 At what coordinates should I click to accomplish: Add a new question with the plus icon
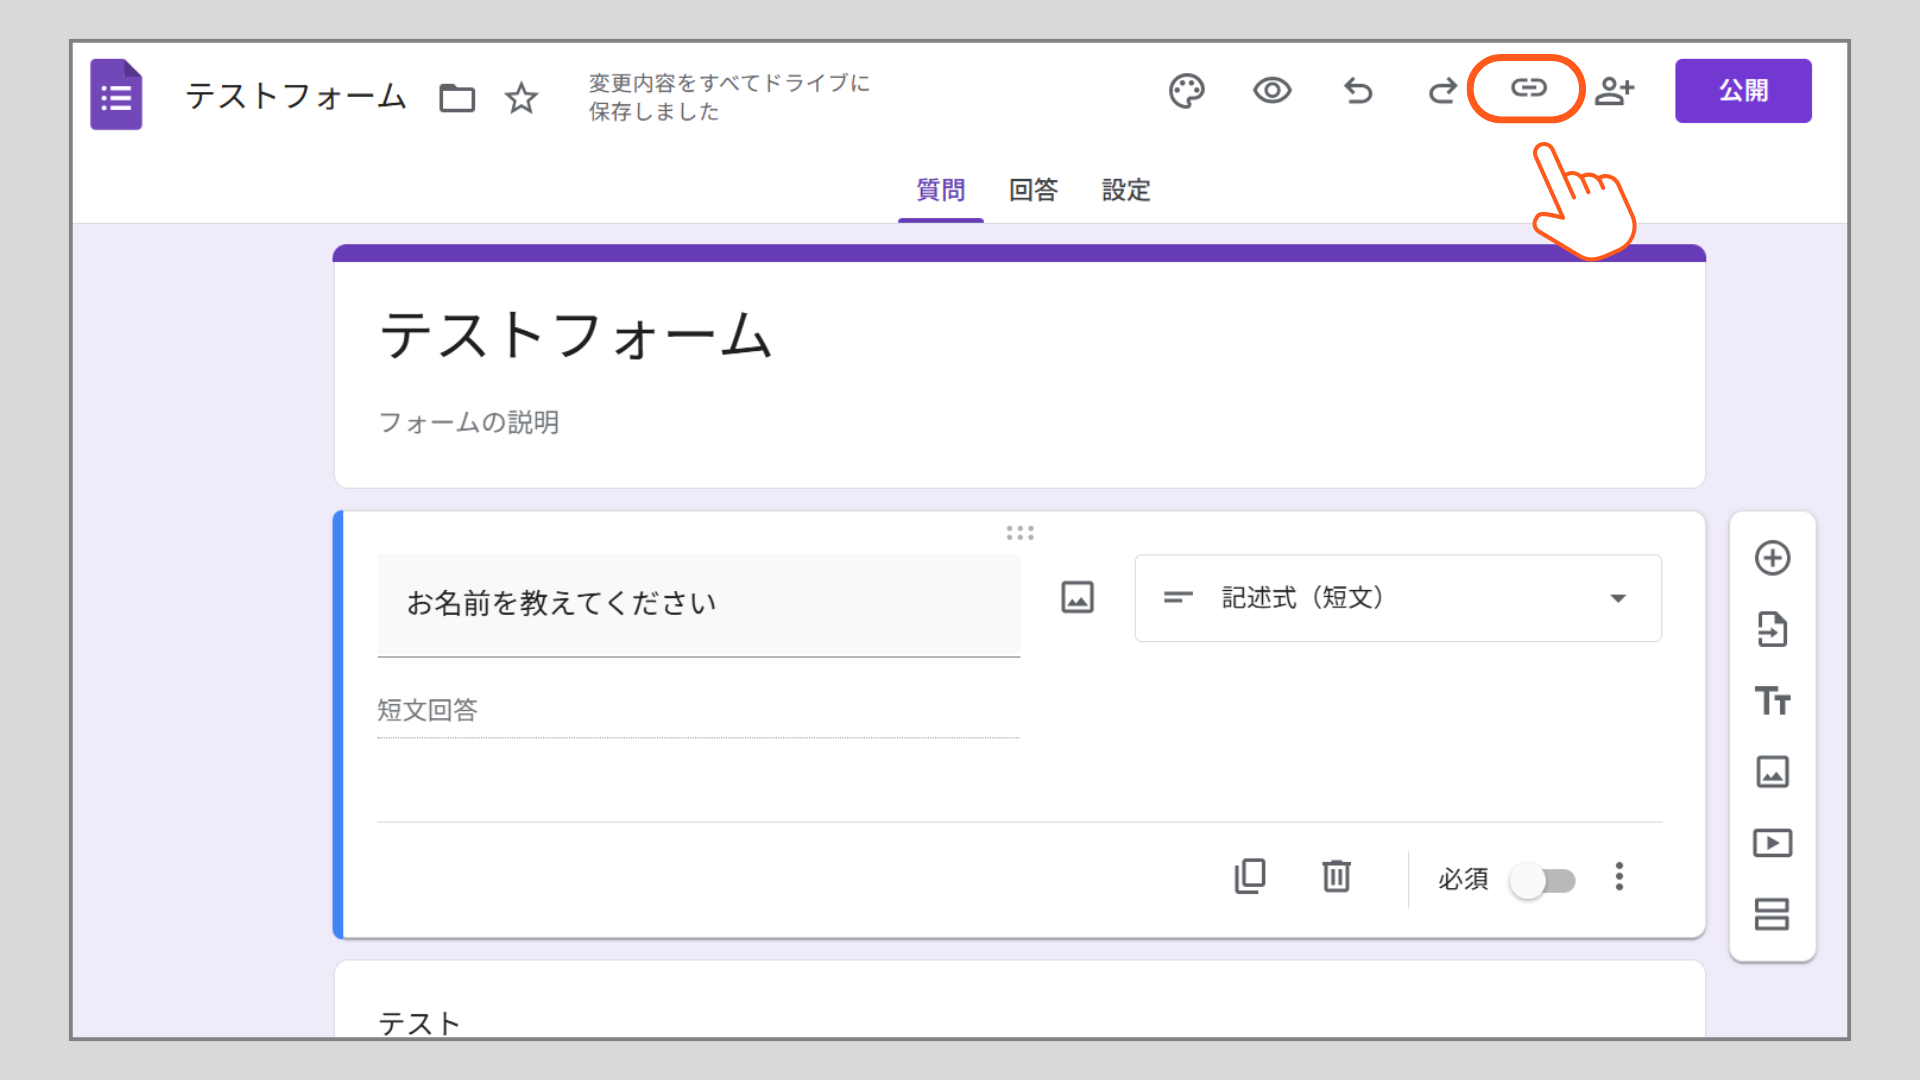pyautogui.click(x=1772, y=558)
